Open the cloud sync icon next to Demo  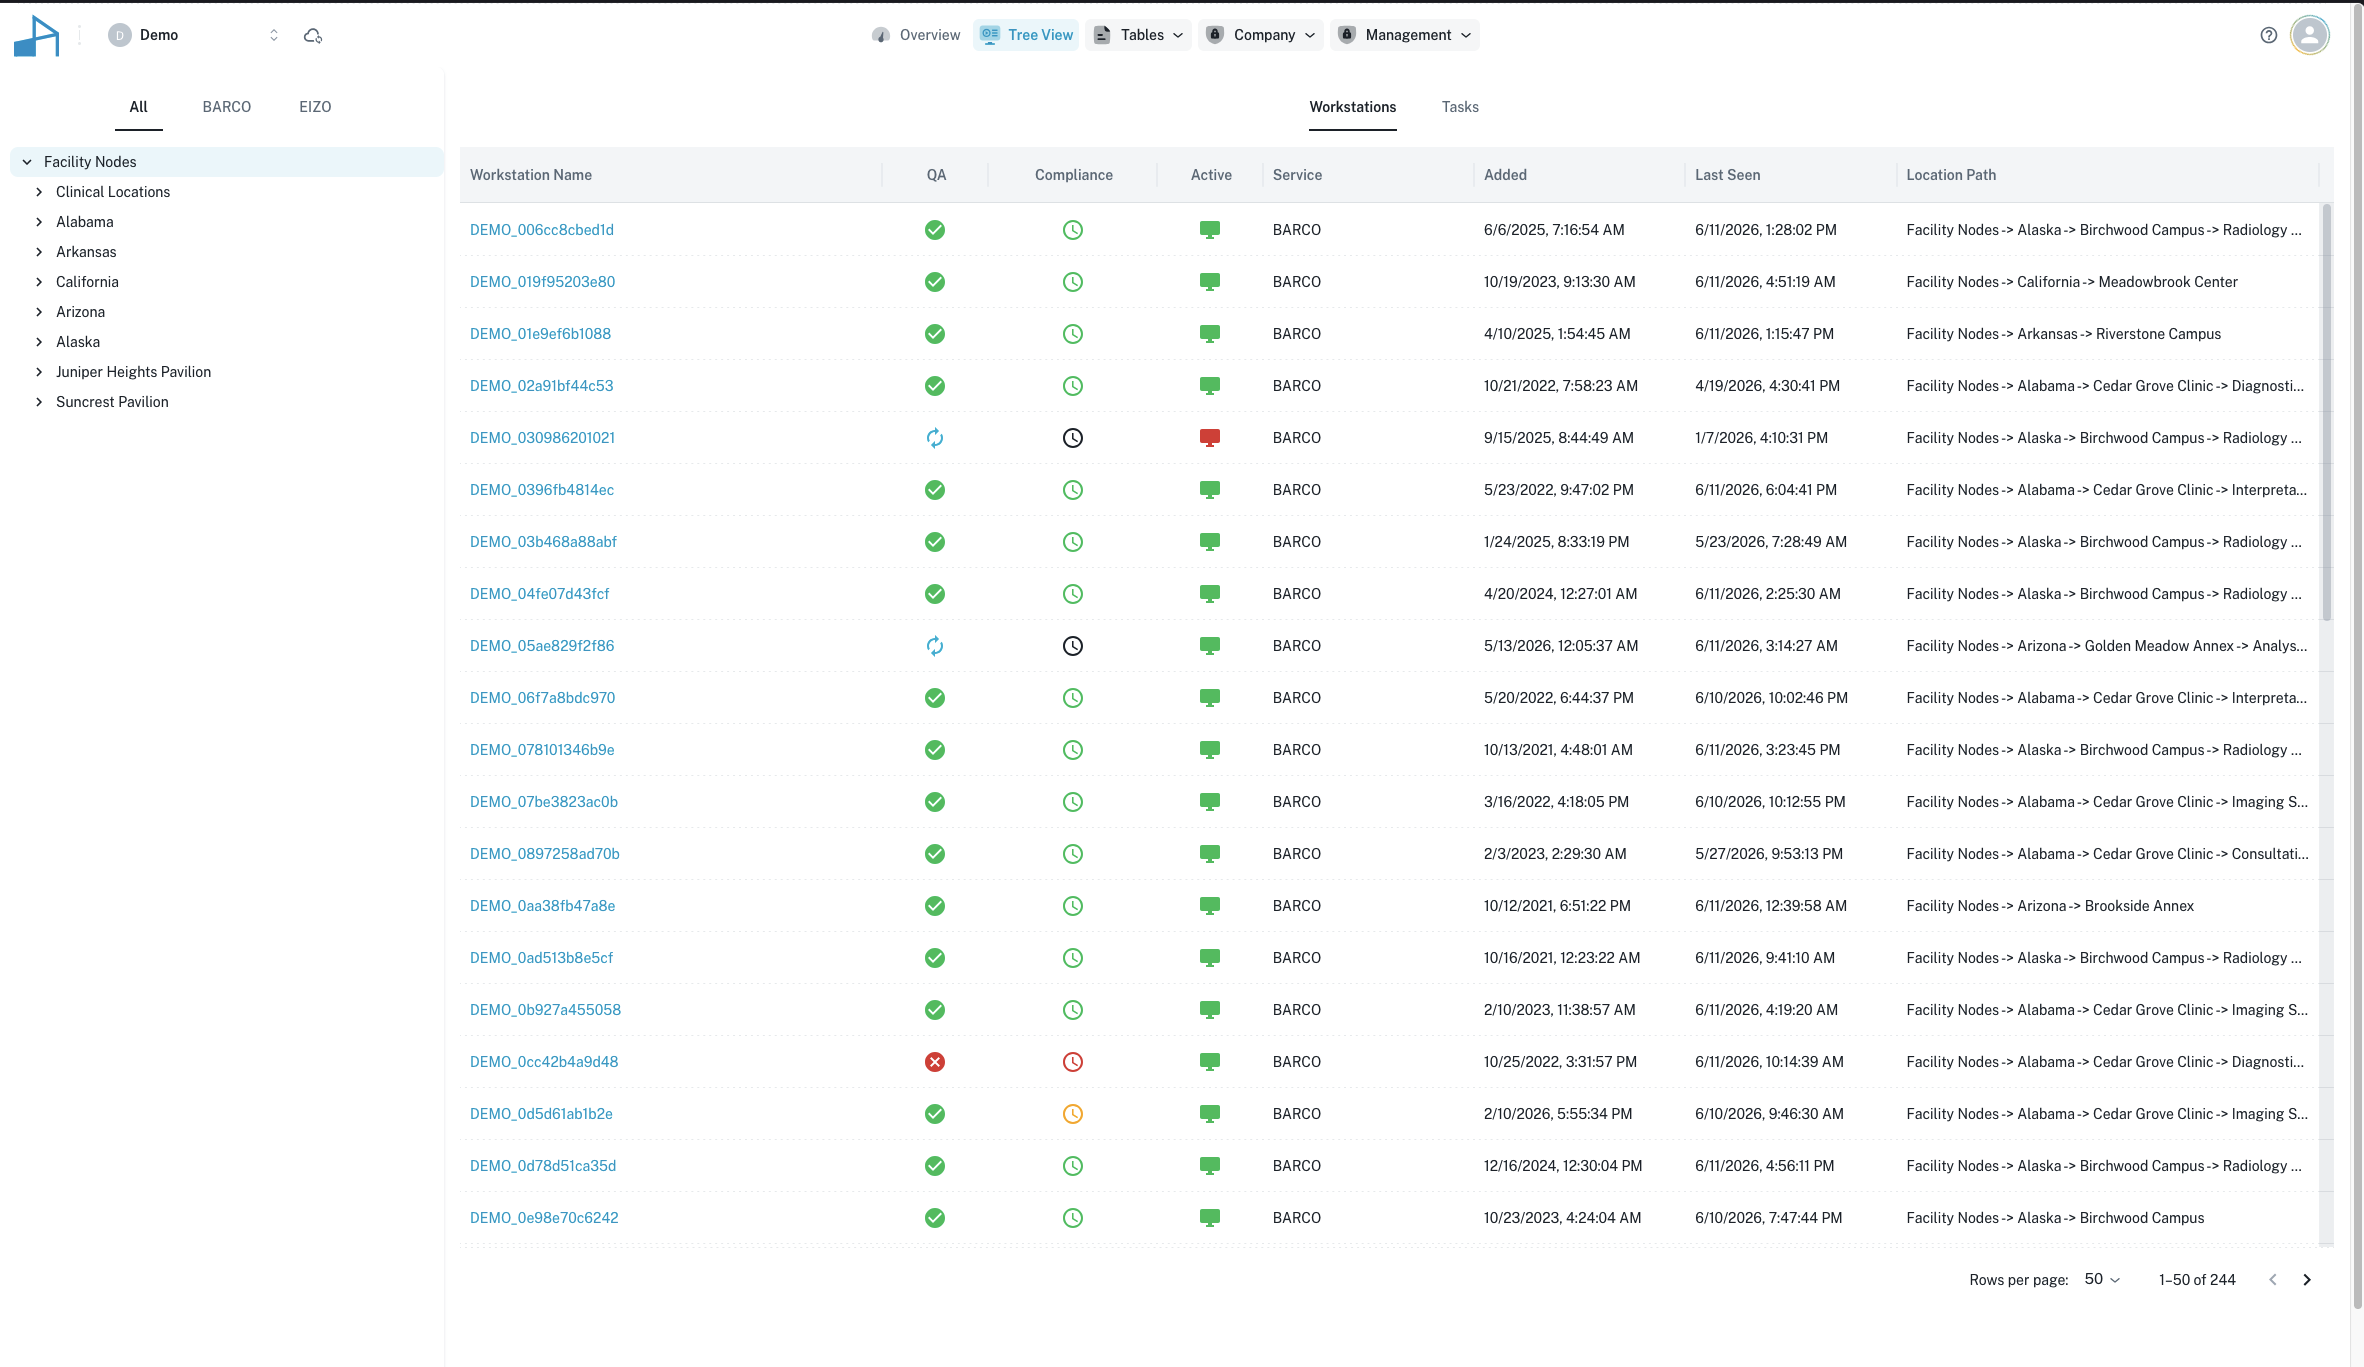click(x=313, y=36)
